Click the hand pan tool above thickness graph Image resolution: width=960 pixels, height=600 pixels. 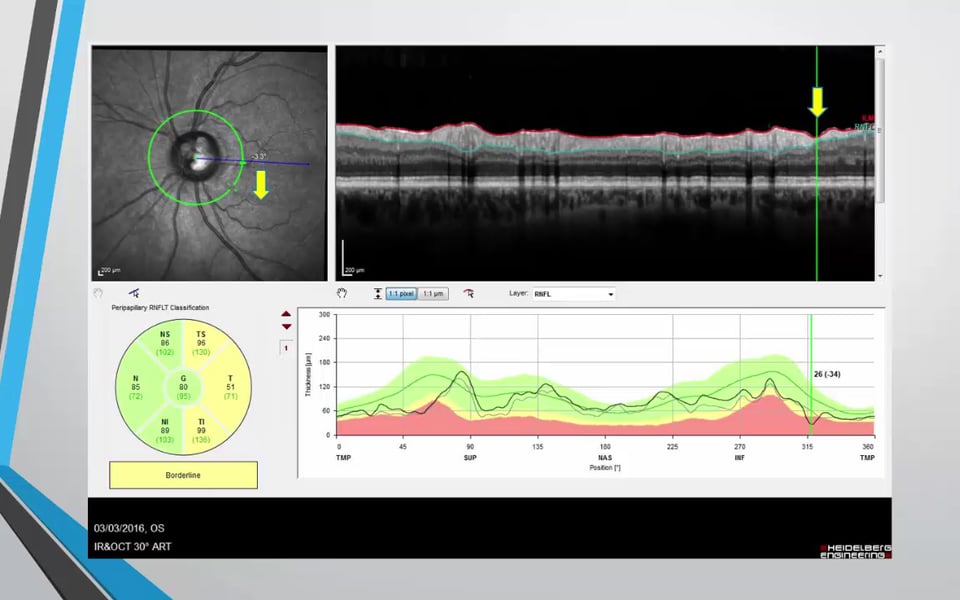tap(342, 294)
